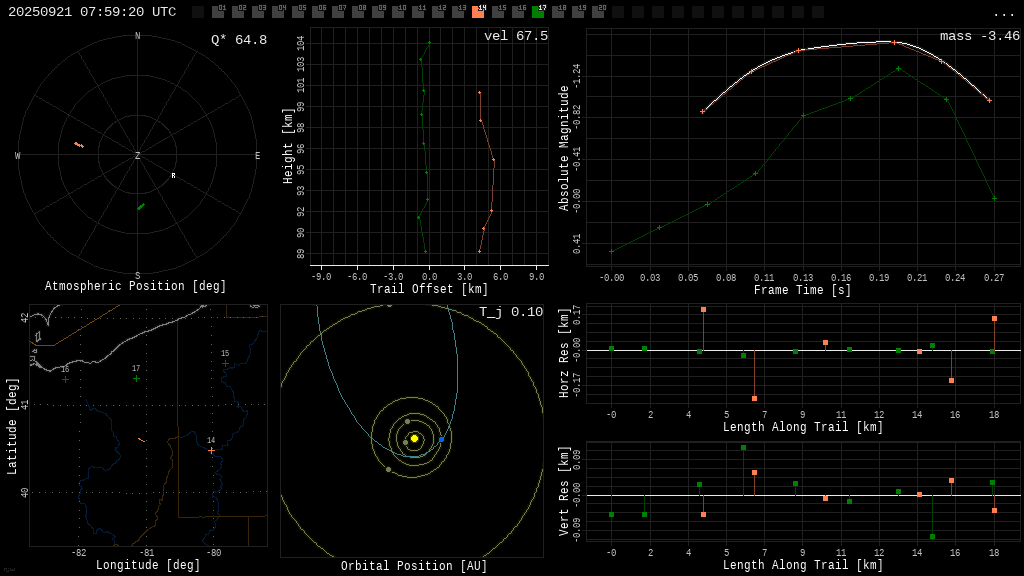Screen dimensions: 1024x576
Task: Toggle the green station 17 box
Action: [538, 12]
